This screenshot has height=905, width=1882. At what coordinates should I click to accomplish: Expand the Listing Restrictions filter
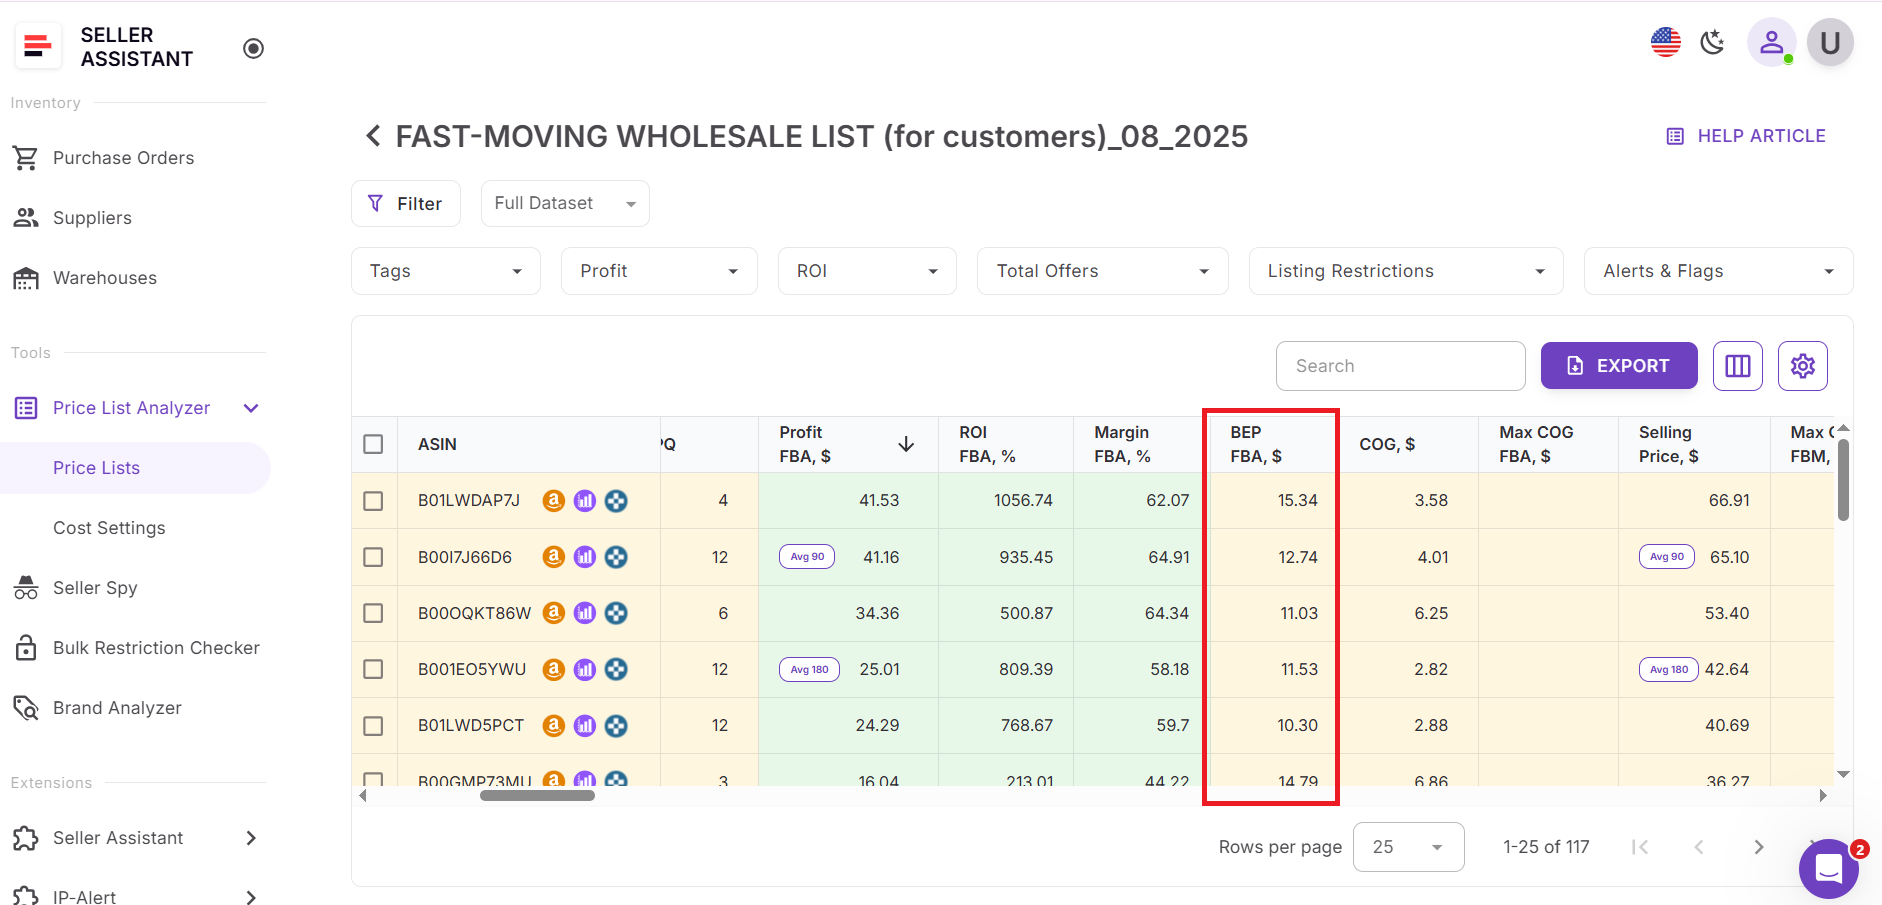coord(1405,270)
